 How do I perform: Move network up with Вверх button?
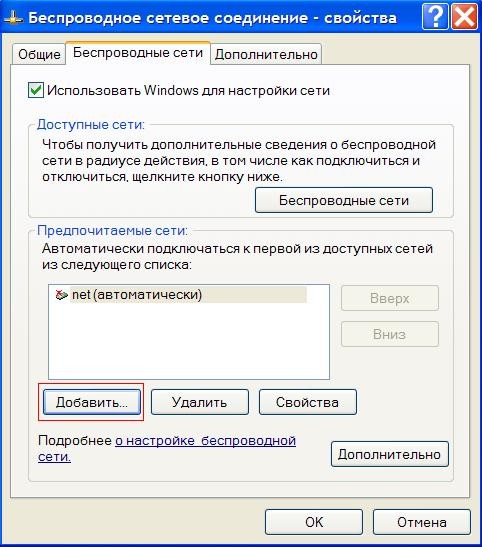(390, 298)
